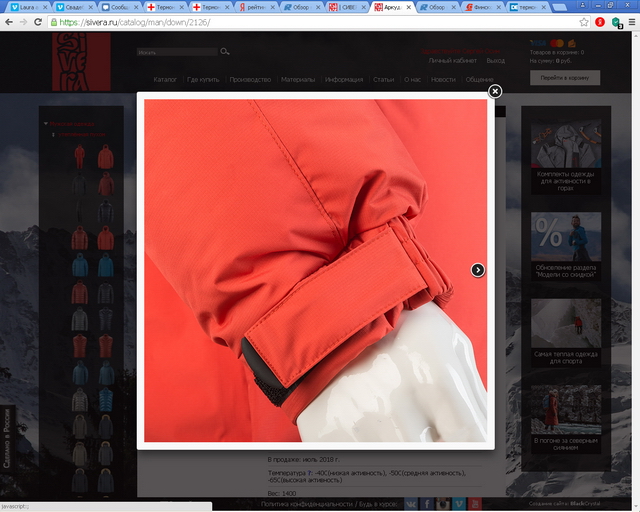This screenshot has height=512, width=640.
Task: Open a new browser tab
Action: coord(559,7)
